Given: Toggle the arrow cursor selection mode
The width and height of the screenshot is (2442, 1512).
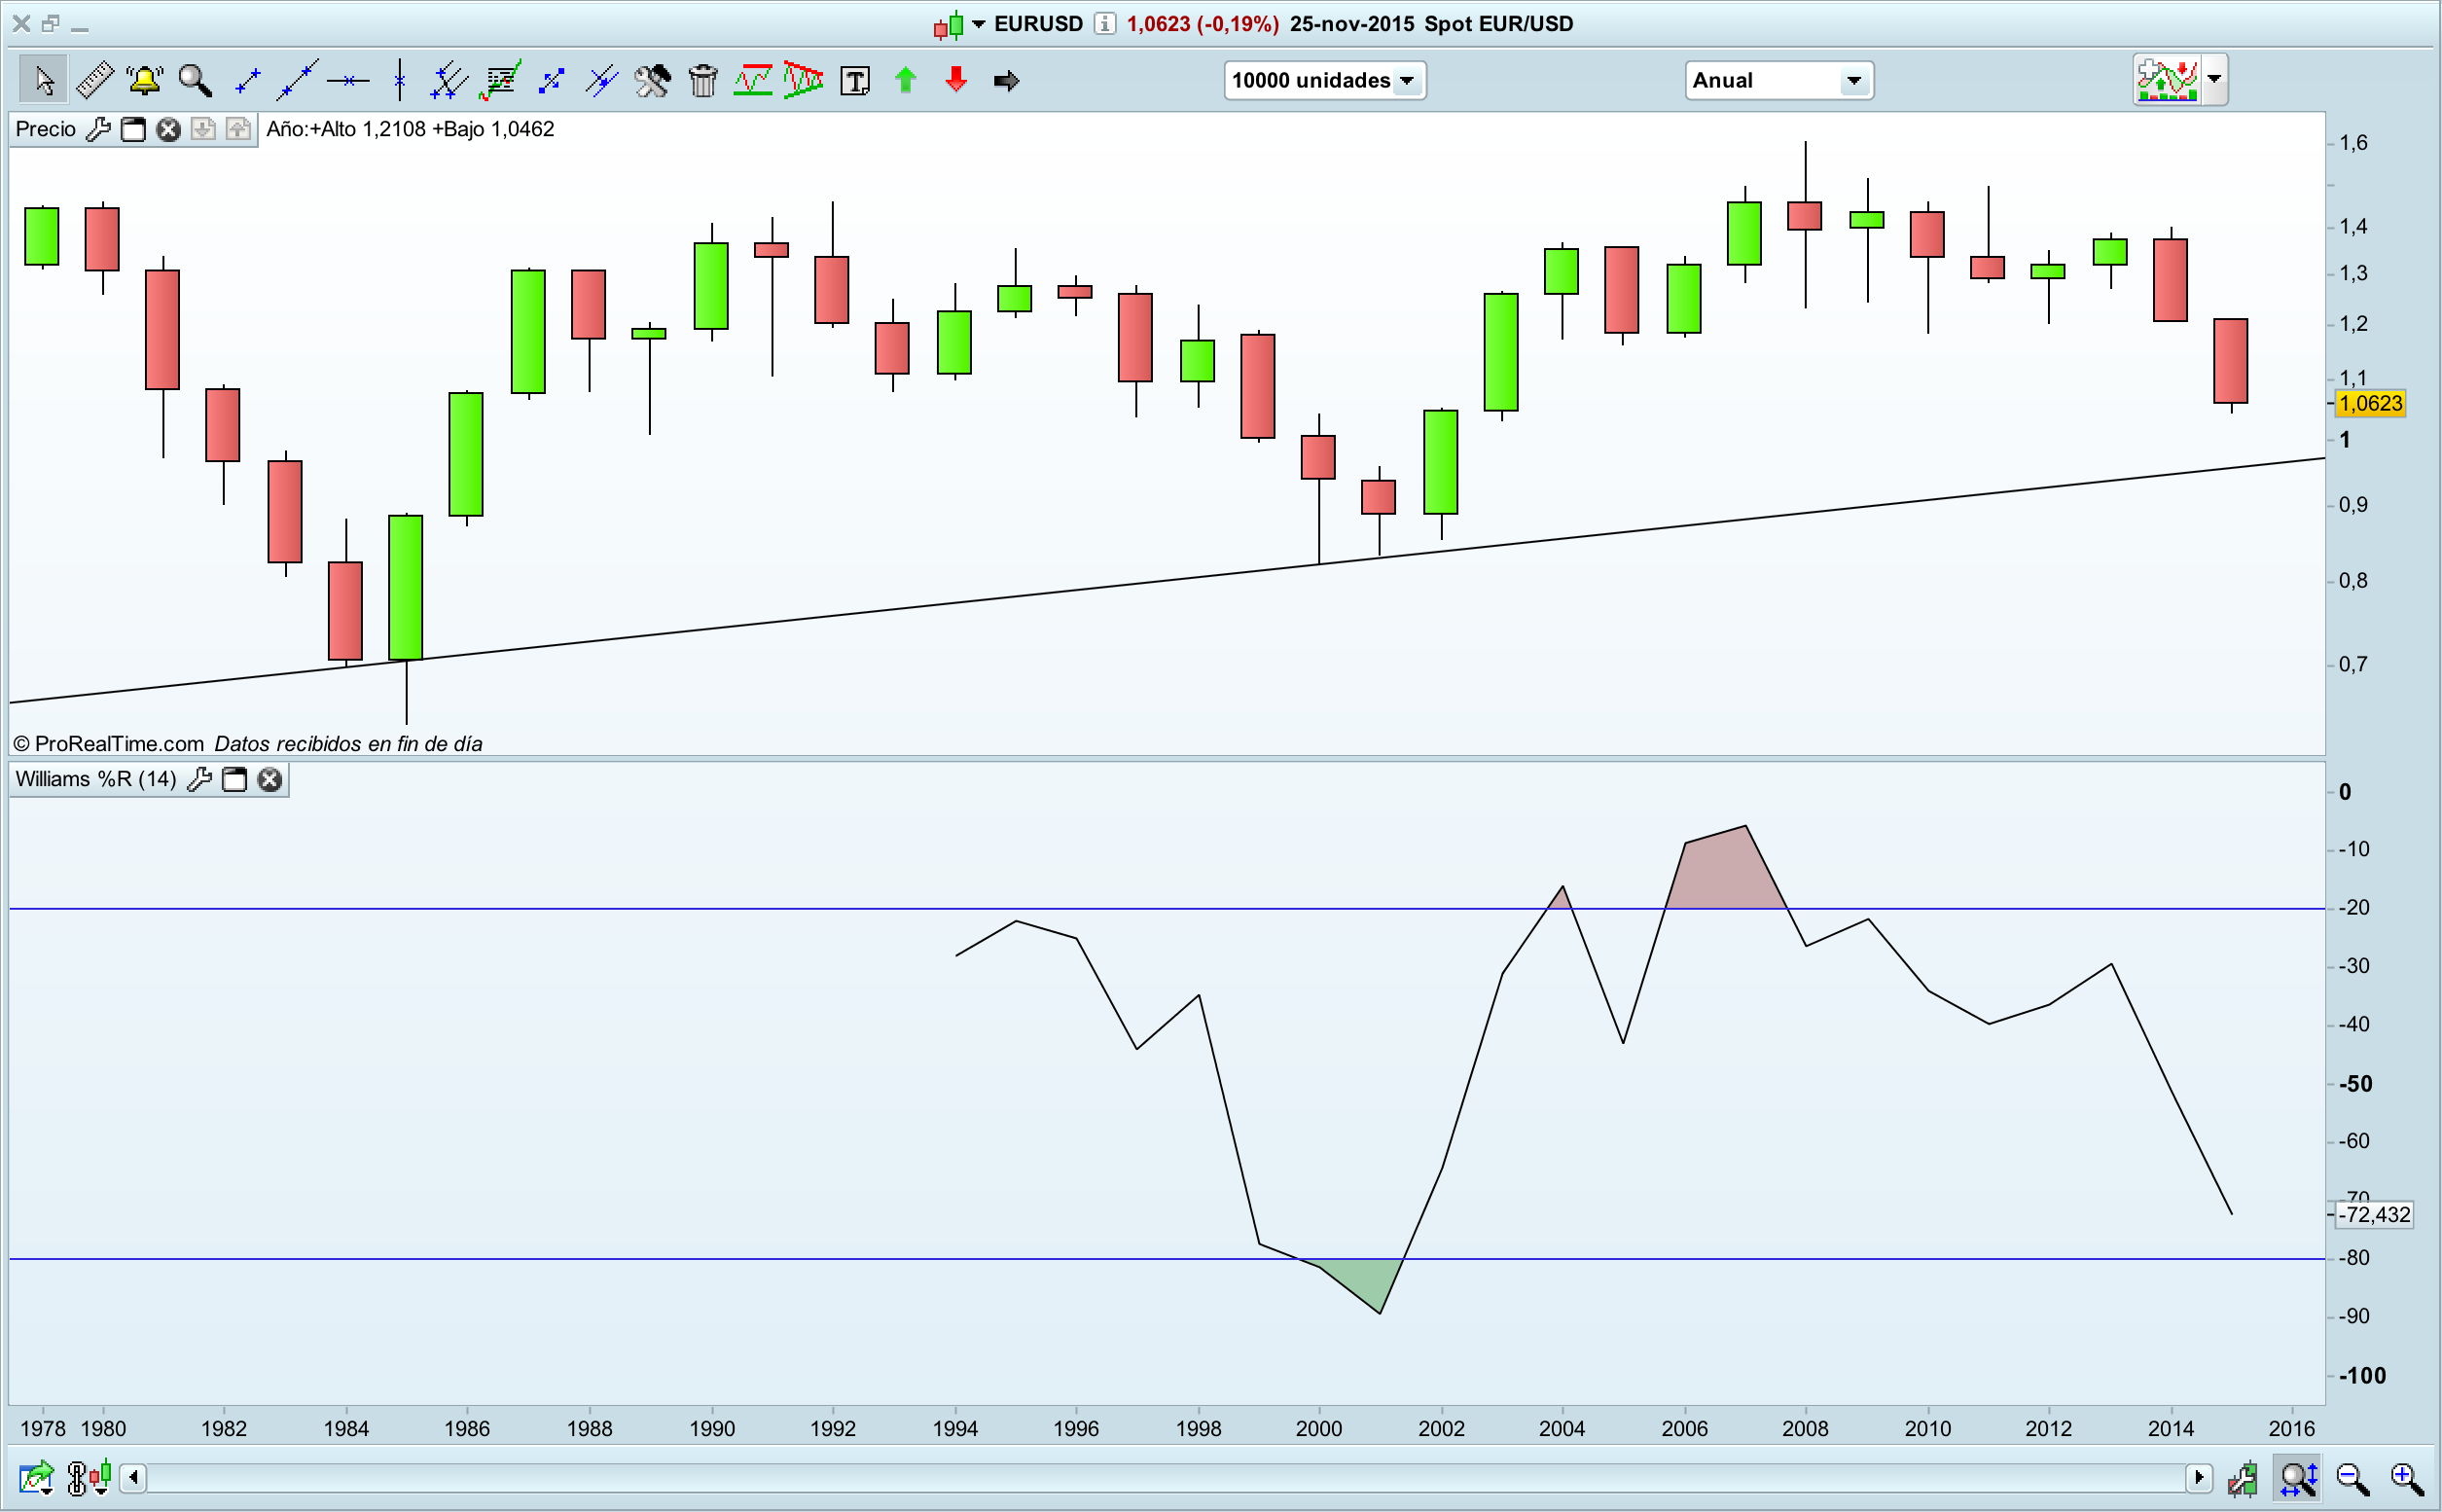Looking at the screenshot, I should coord(43,80).
